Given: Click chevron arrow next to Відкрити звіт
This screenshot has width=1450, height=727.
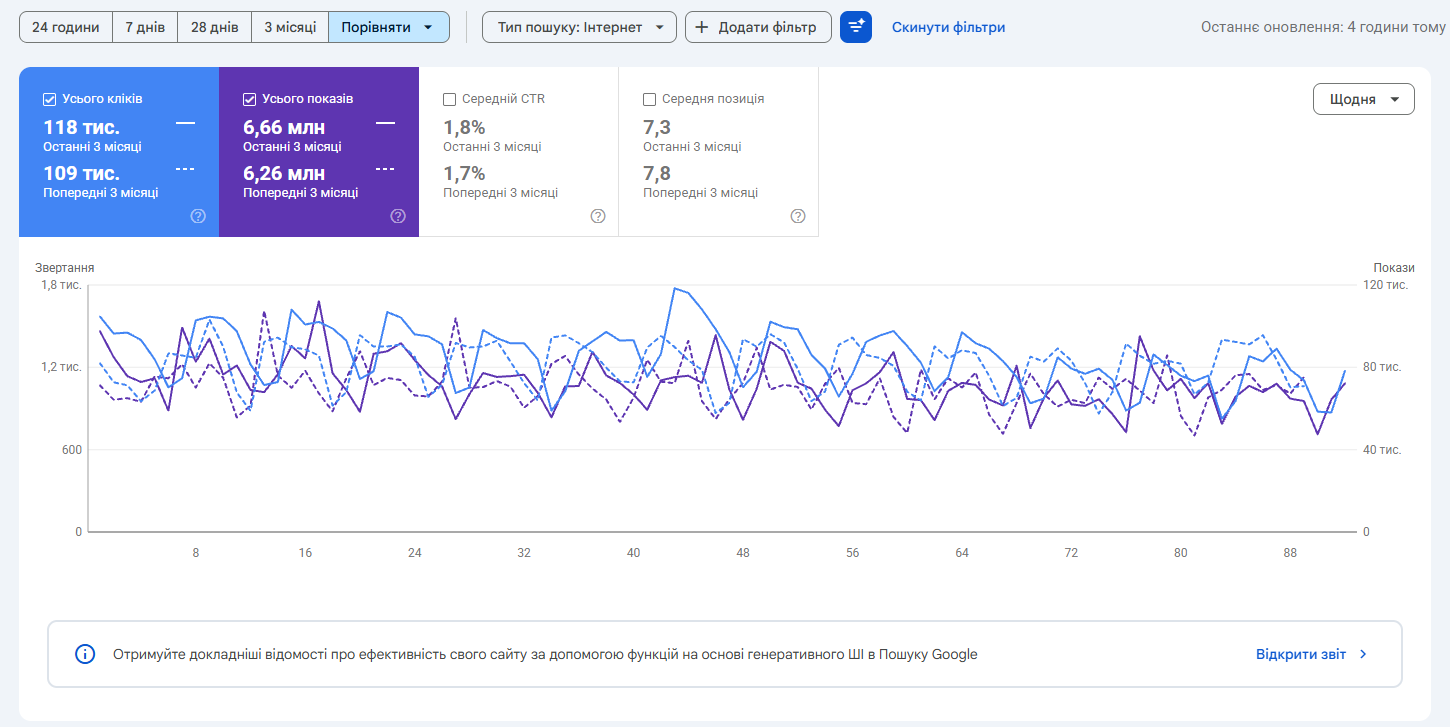Looking at the screenshot, I should coord(1363,654).
